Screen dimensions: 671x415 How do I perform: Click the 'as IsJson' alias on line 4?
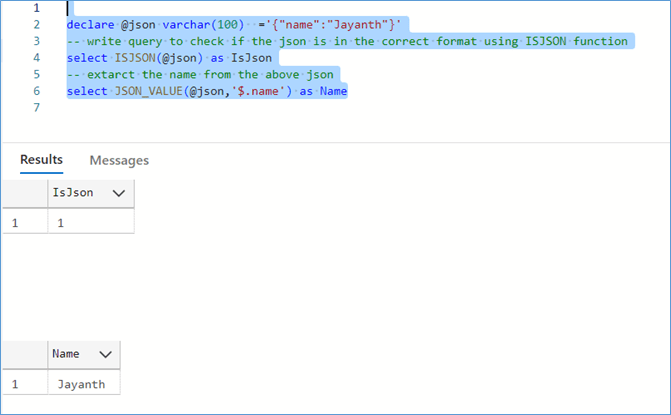[x=241, y=58]
